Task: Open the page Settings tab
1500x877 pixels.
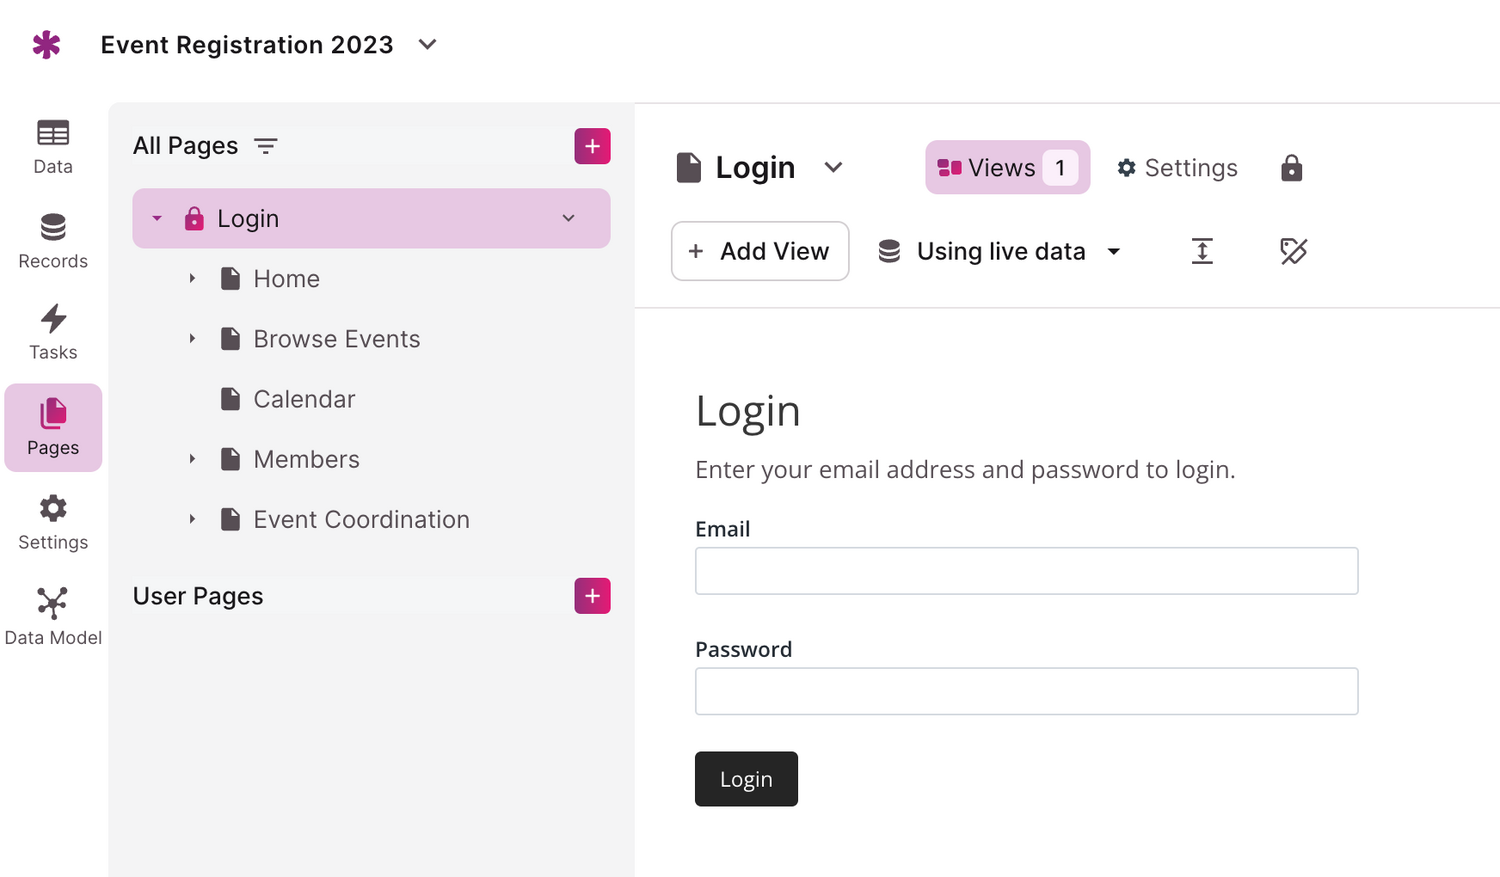Action: (x=1177, y=168)
